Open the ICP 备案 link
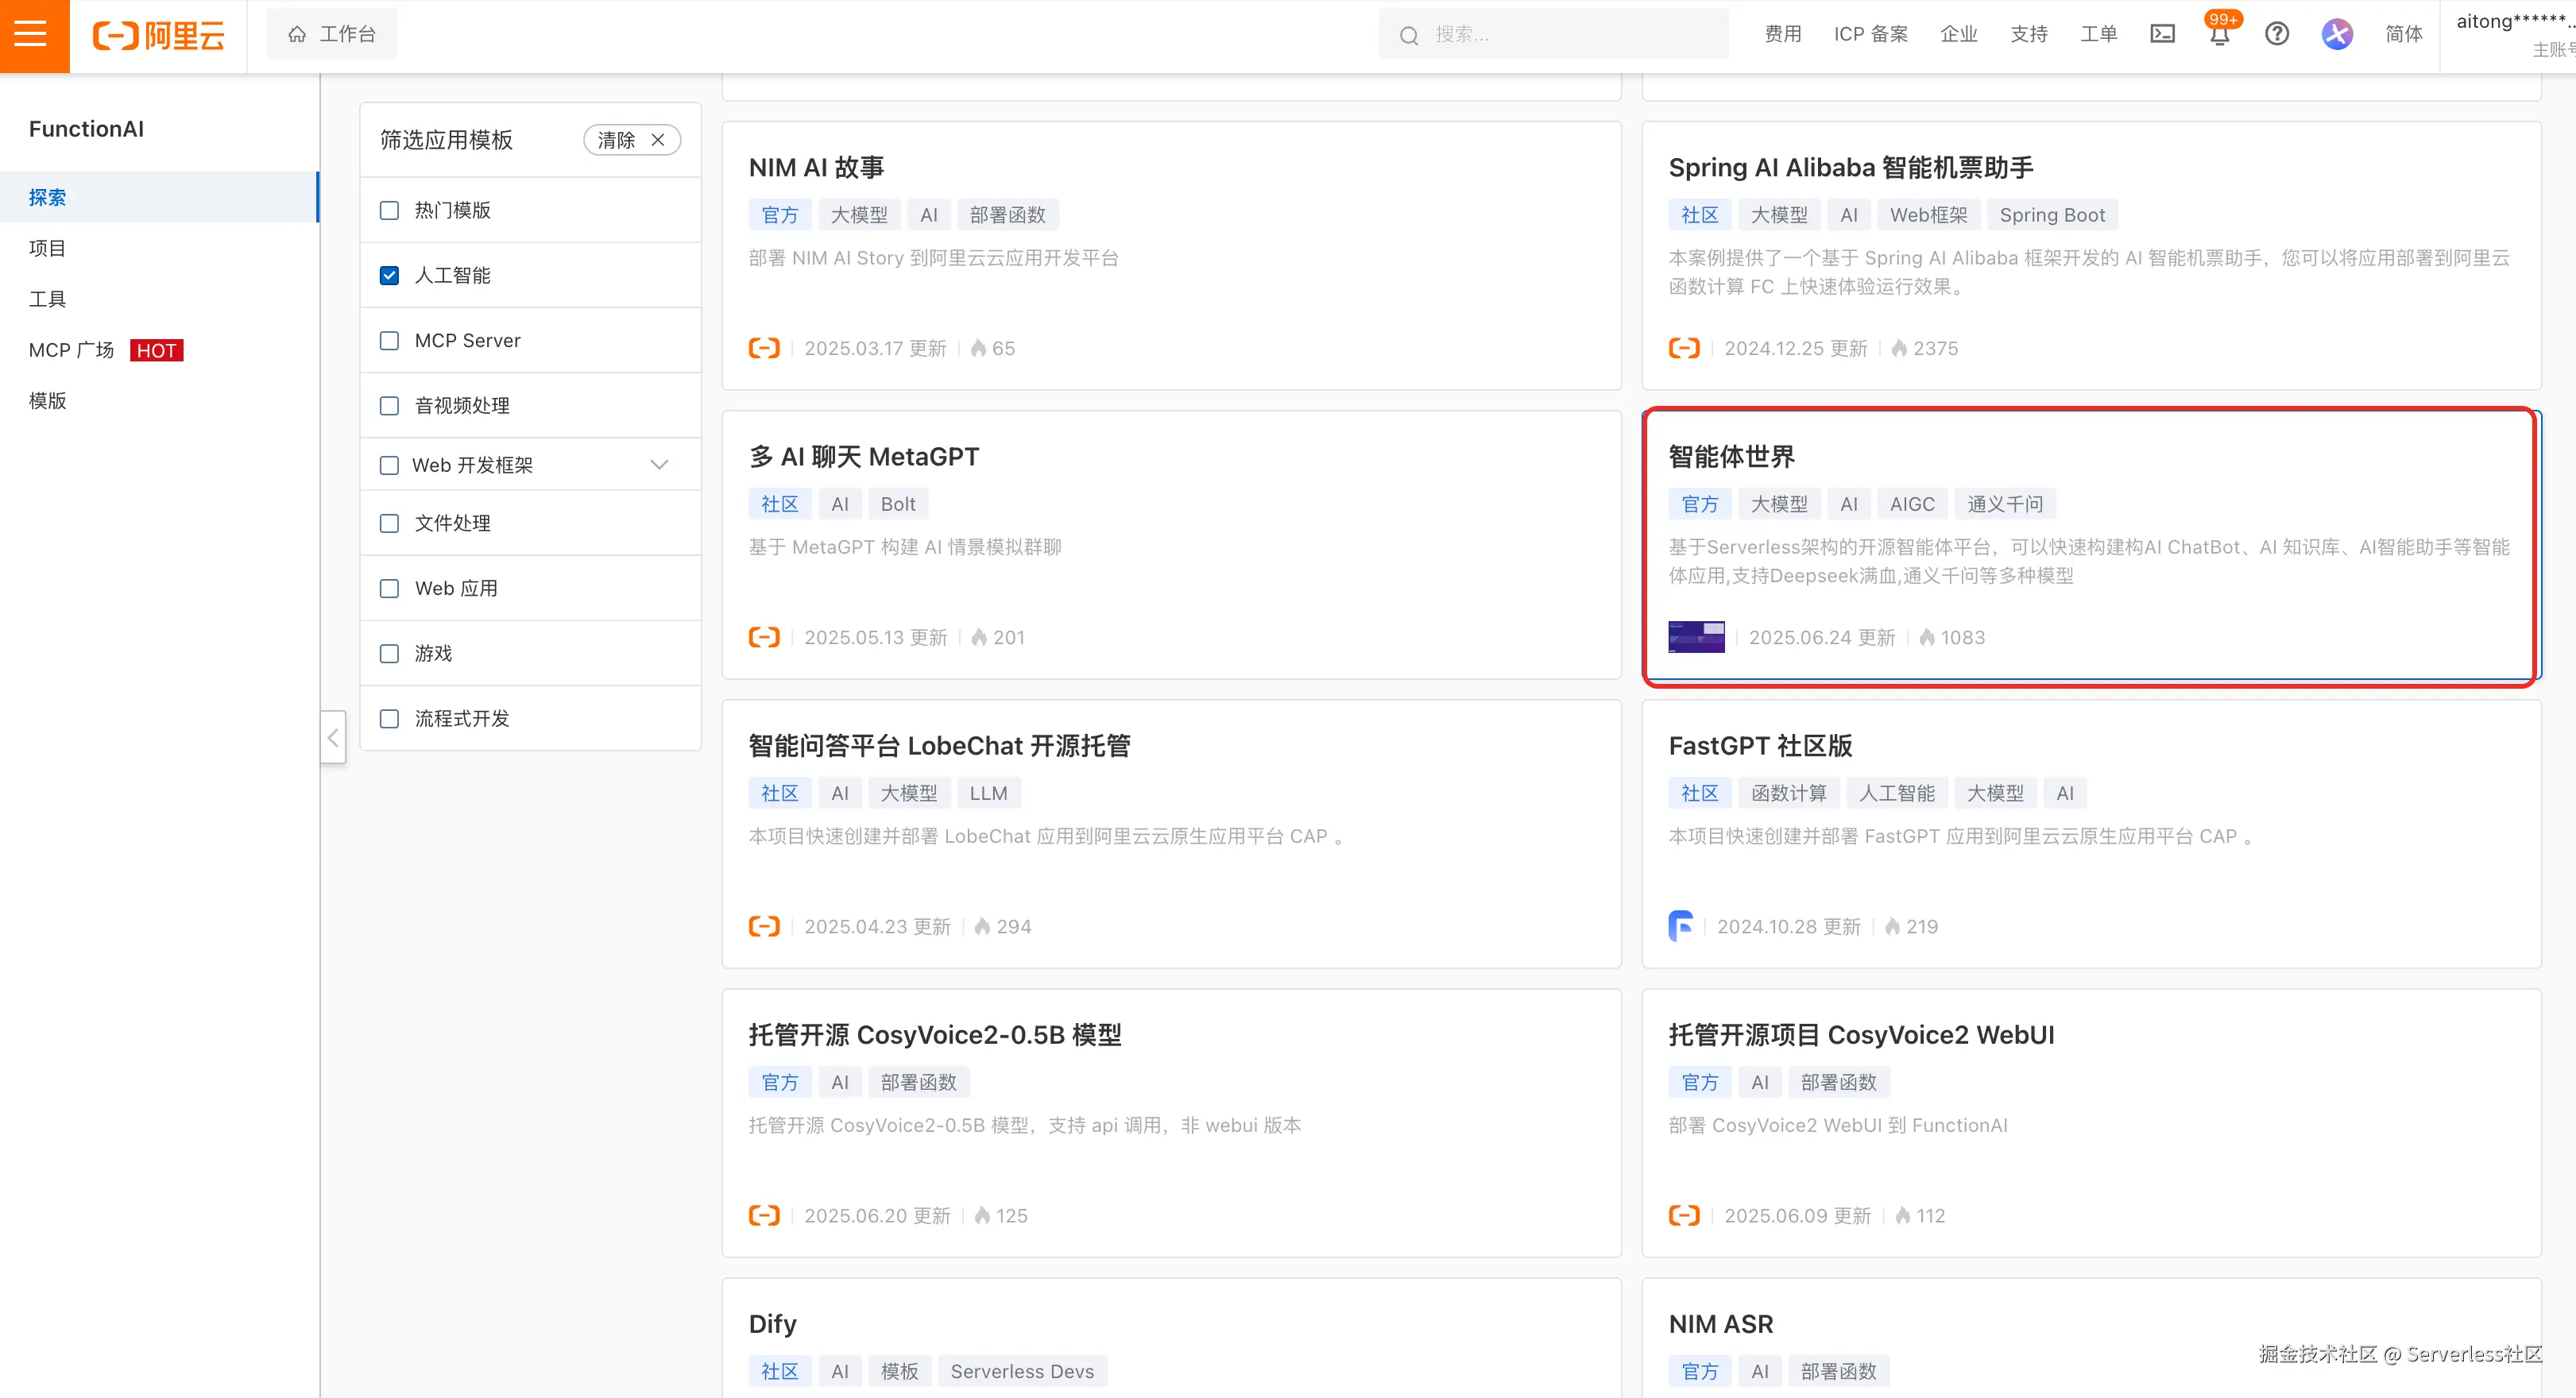Image resolution: width=2576 pixels, height=1398 pixels. [1870, 34]
